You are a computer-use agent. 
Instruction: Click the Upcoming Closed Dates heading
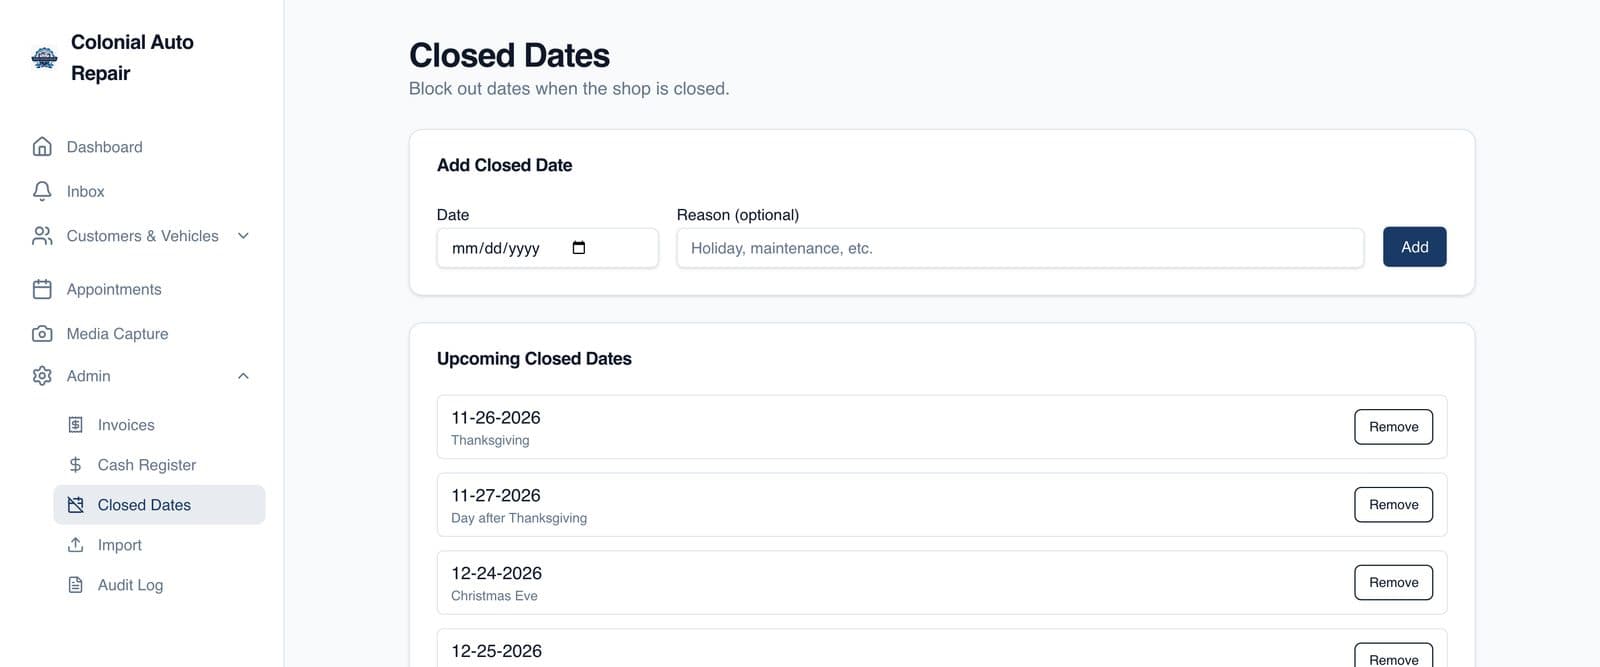(x=534, y=359)
